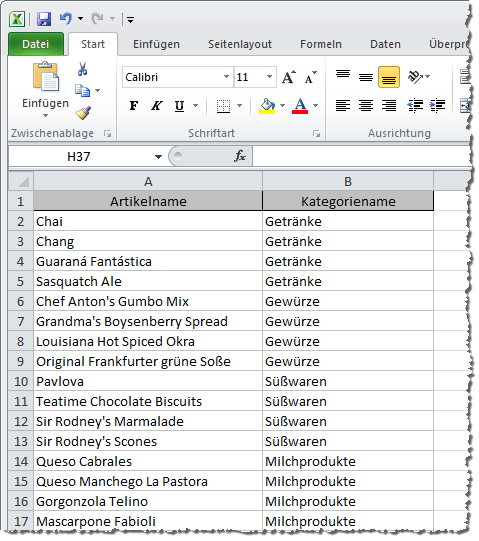The height and width of the screenshot is (541, 479).
Task: Switch to the Start tab
Action: point(93,44)
